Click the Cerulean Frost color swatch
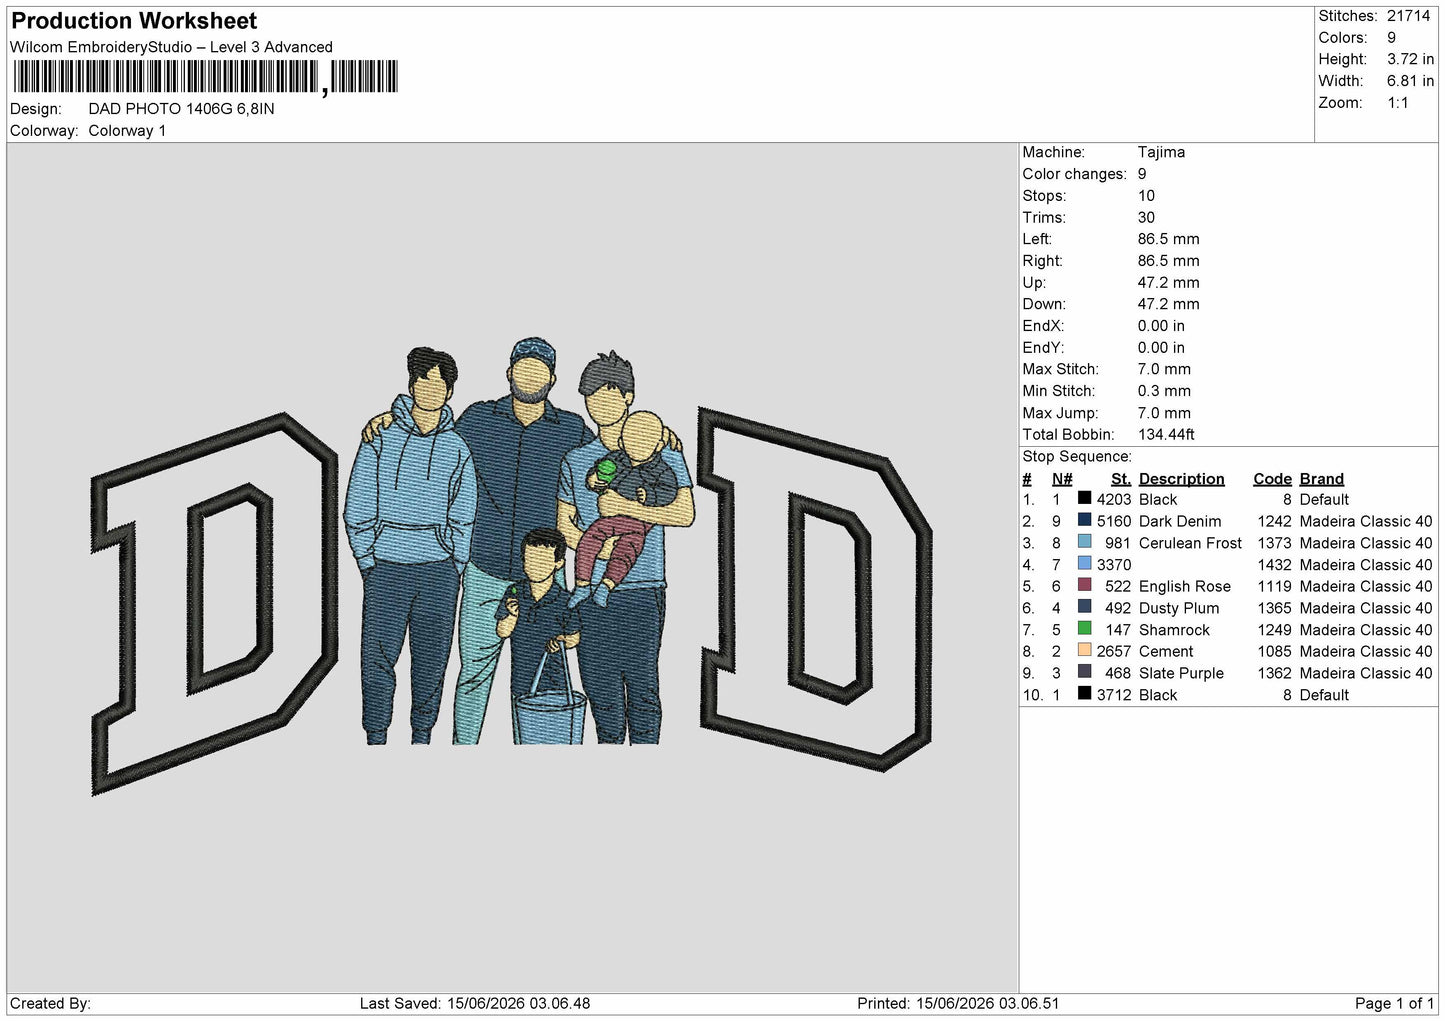The height and width of the screenshot is (1021, 1445). pos(1084,542)
